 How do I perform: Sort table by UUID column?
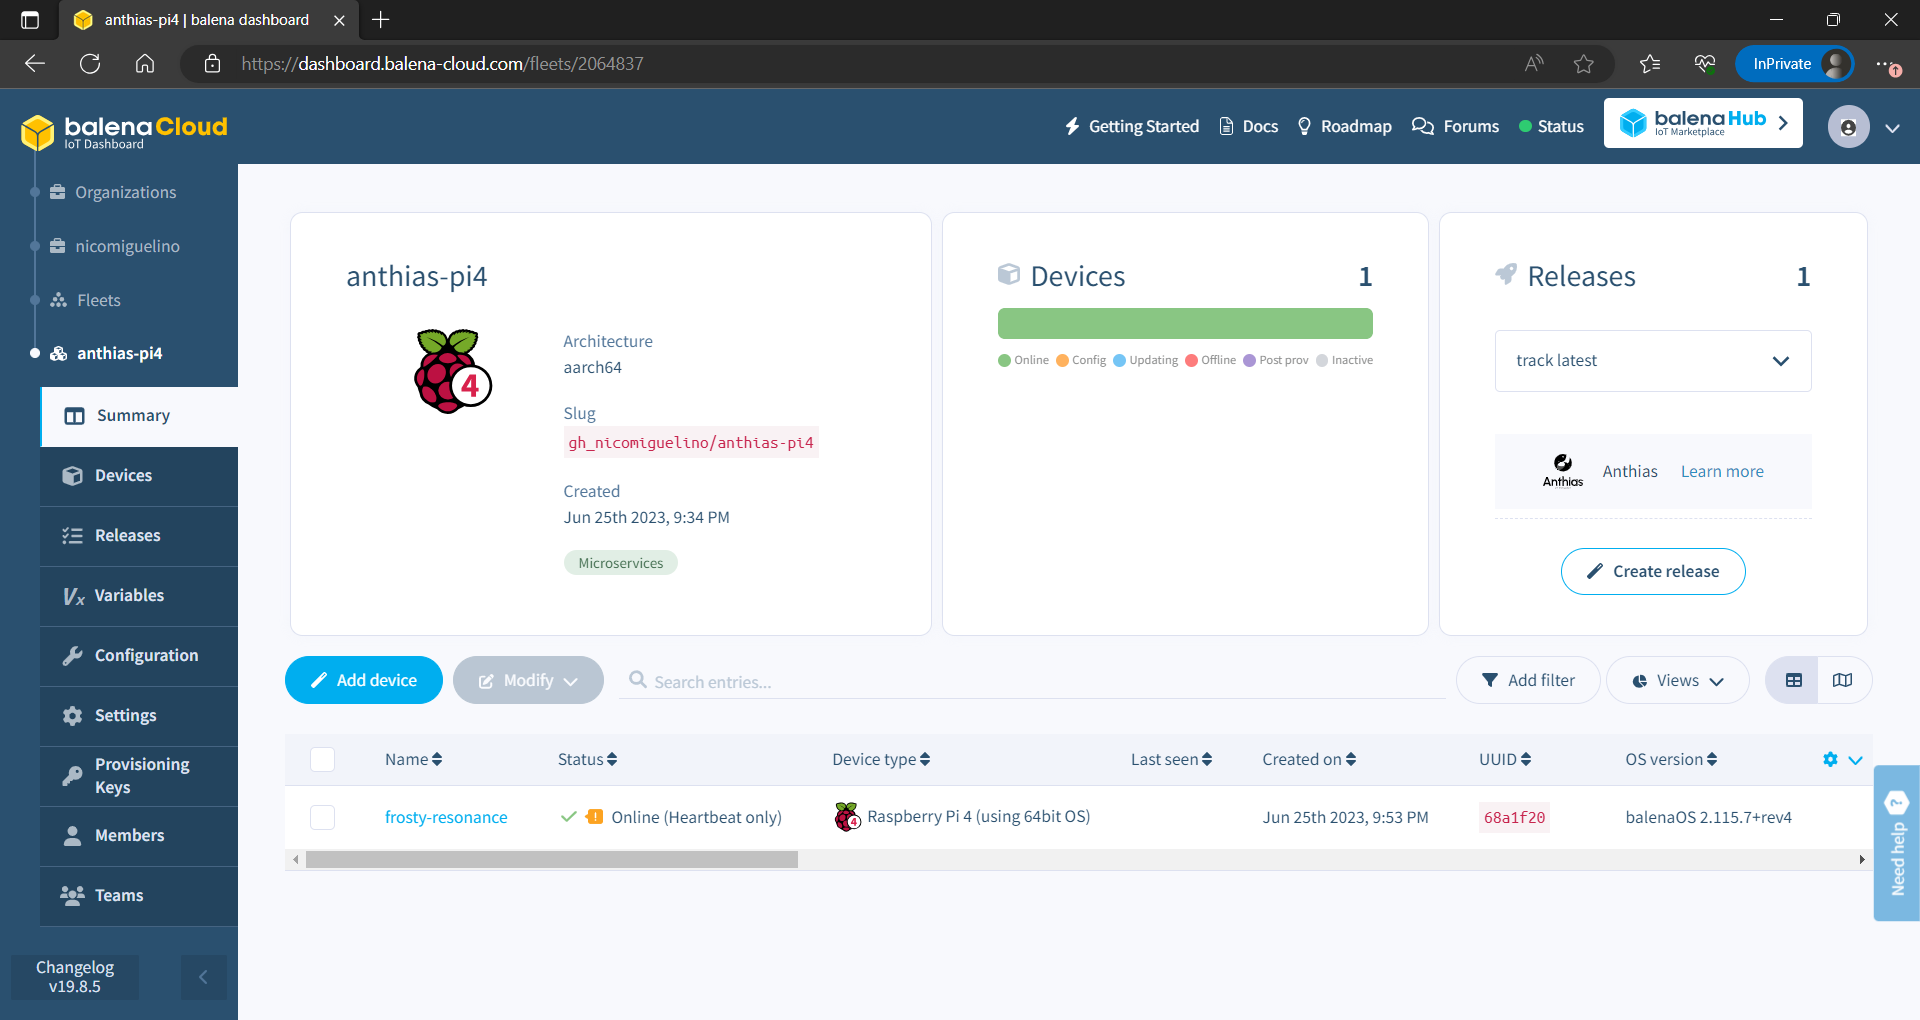pyautogui.click(x=1505, y=759)
